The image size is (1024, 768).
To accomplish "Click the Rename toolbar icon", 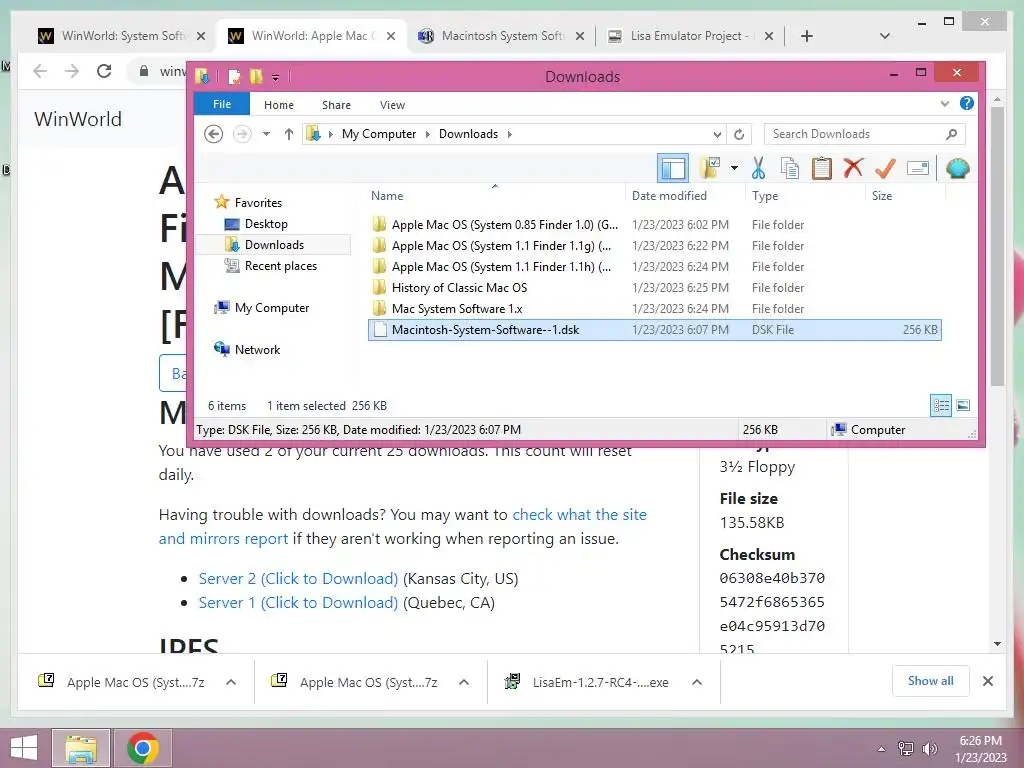I will [918, 168].
